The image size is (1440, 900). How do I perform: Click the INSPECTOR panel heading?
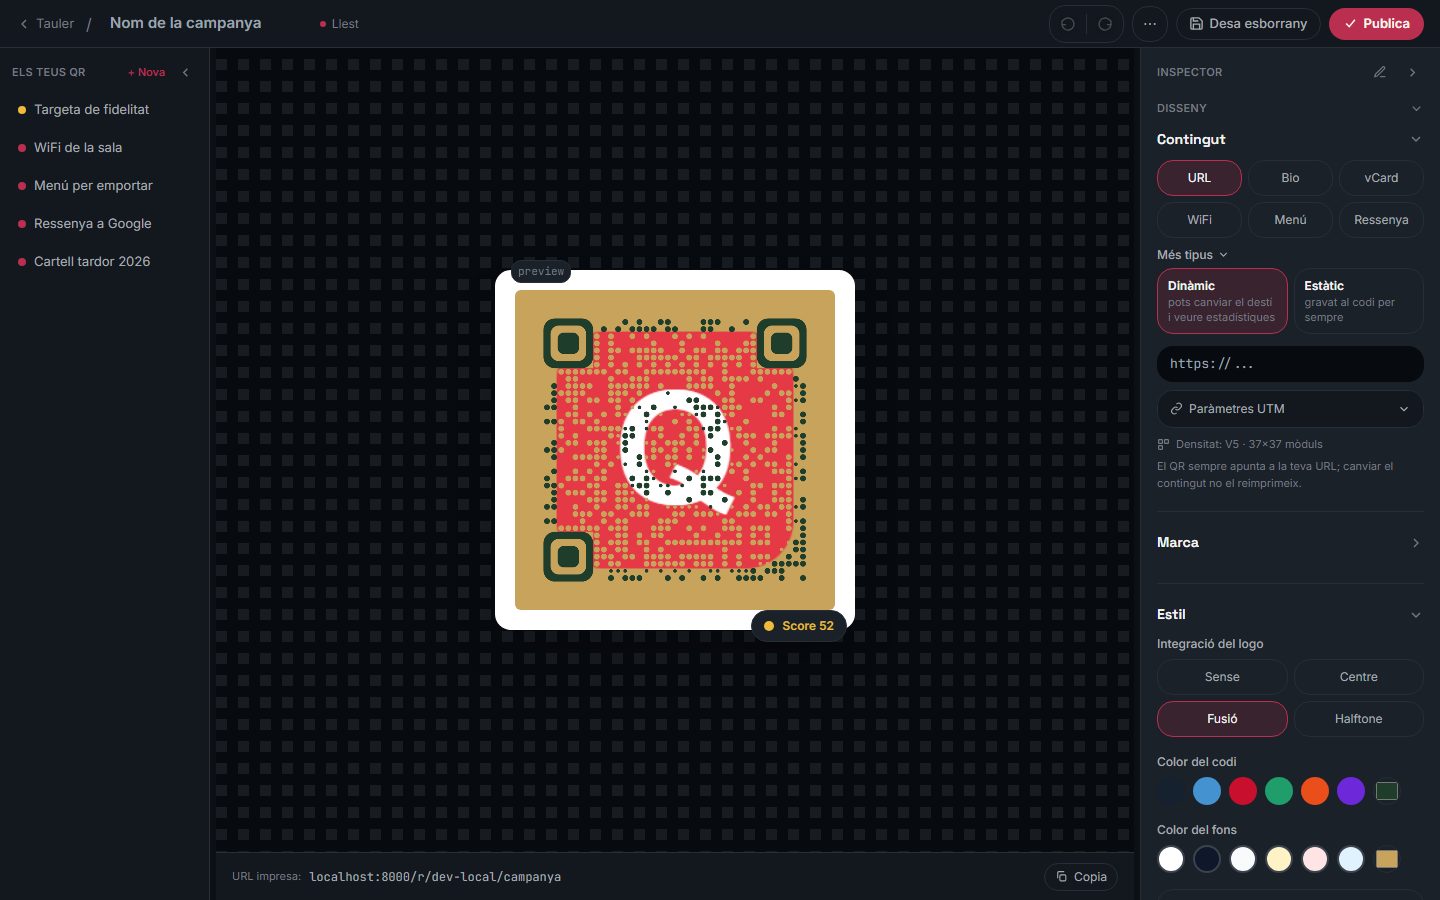pyautogui.click(x=1190, y=72)
